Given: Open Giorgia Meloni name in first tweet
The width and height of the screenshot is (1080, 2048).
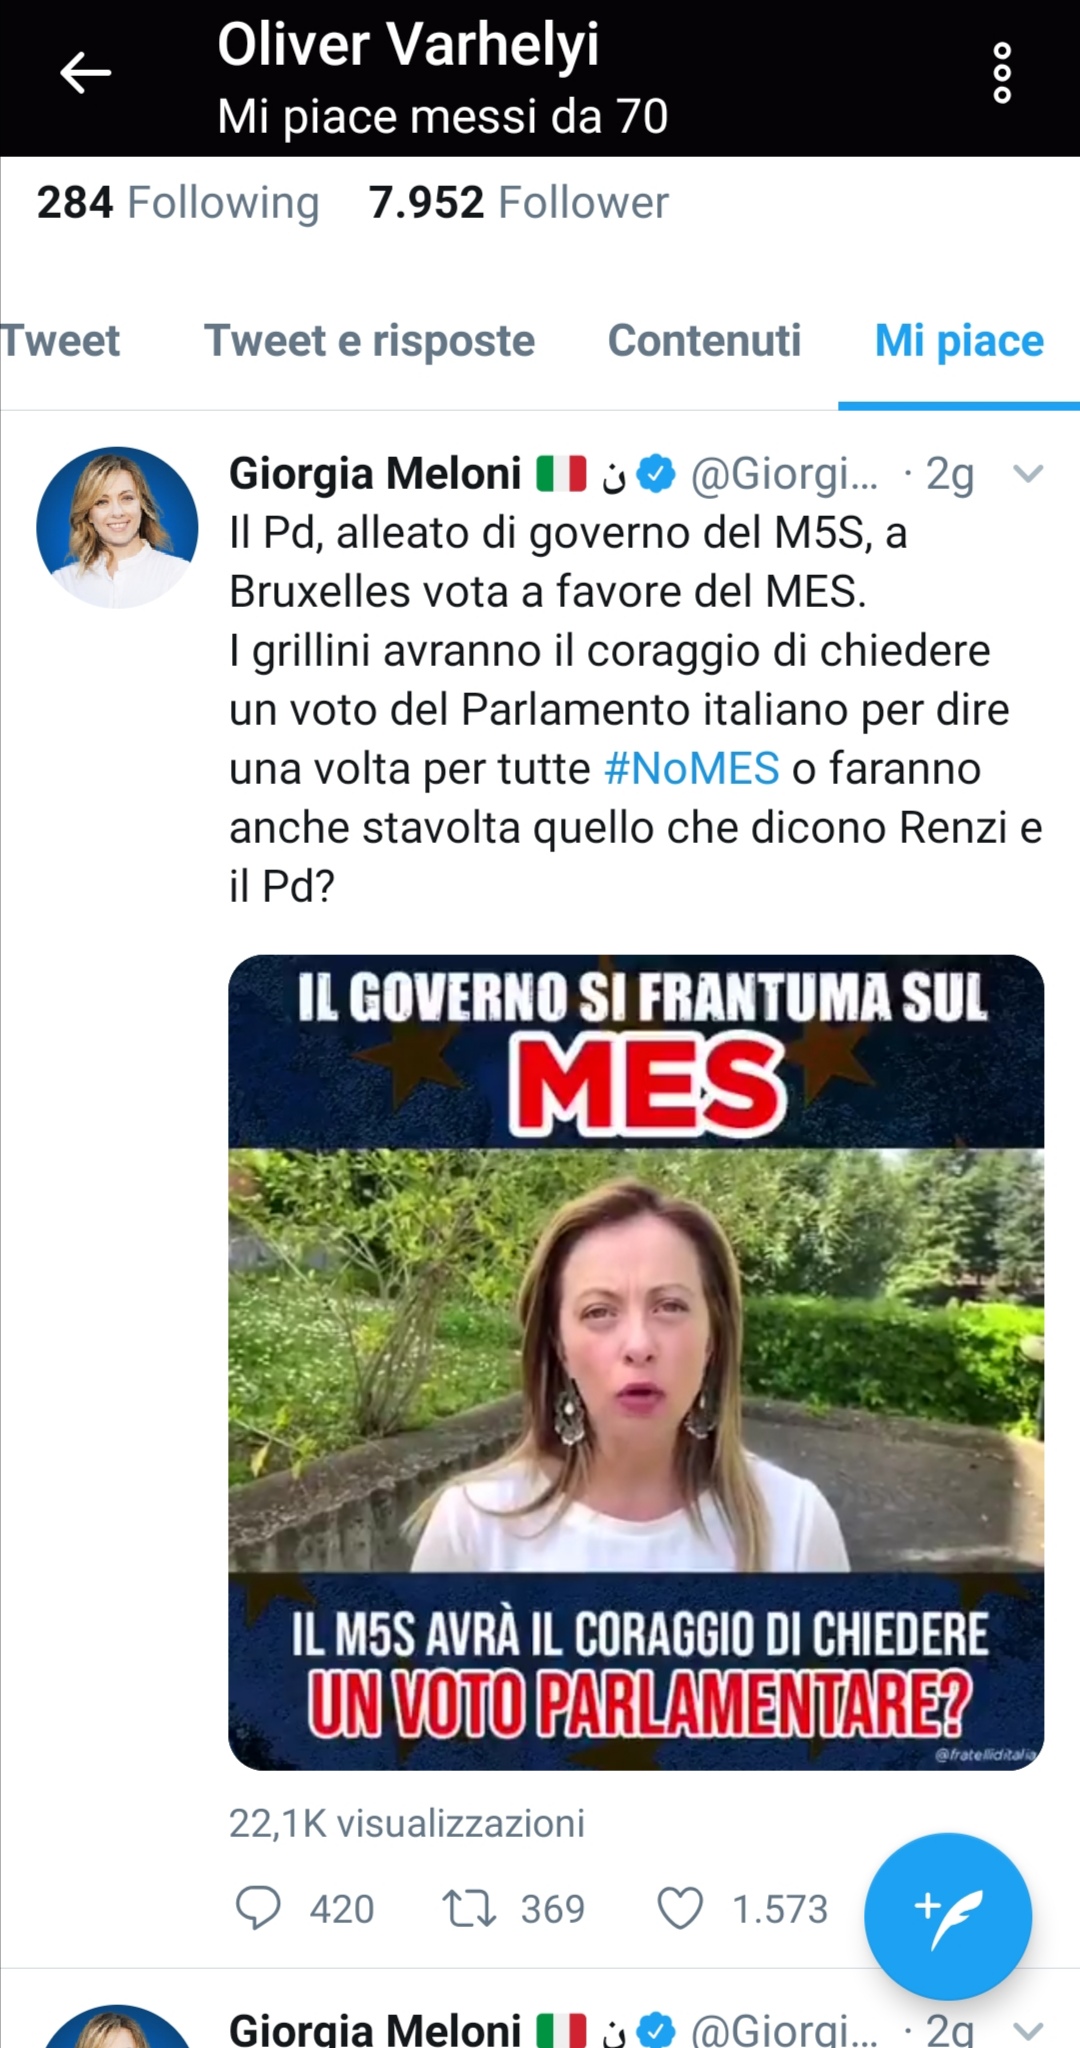Looking at the screenshot, I should coord(375,473).
